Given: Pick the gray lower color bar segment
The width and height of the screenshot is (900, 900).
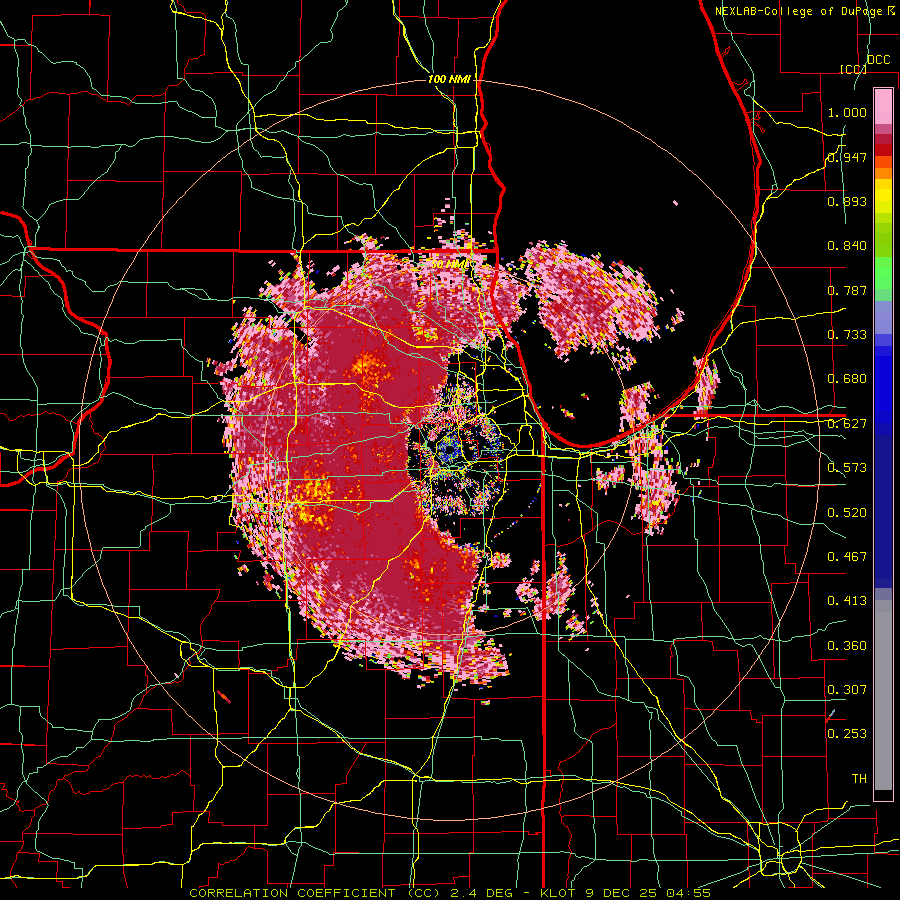Looking at the screenshot, I should coord(883,695).
